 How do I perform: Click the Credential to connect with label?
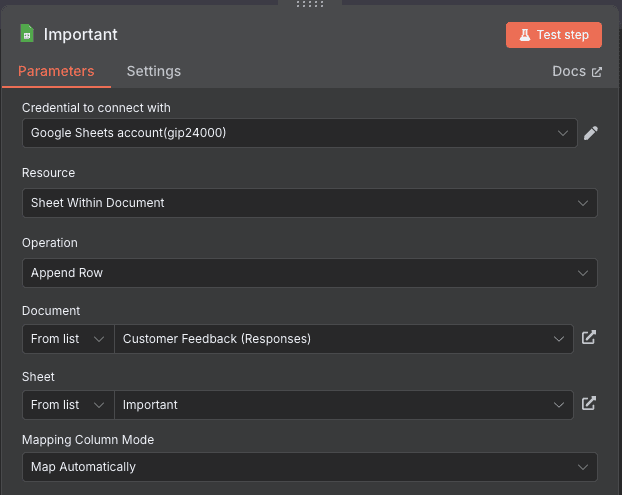click(x=96, y=108)
